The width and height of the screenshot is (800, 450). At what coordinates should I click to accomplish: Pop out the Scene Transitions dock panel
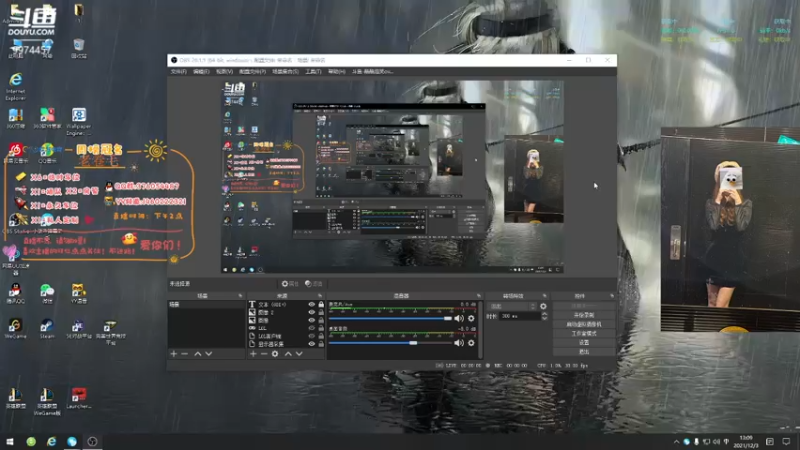[544, 296]
